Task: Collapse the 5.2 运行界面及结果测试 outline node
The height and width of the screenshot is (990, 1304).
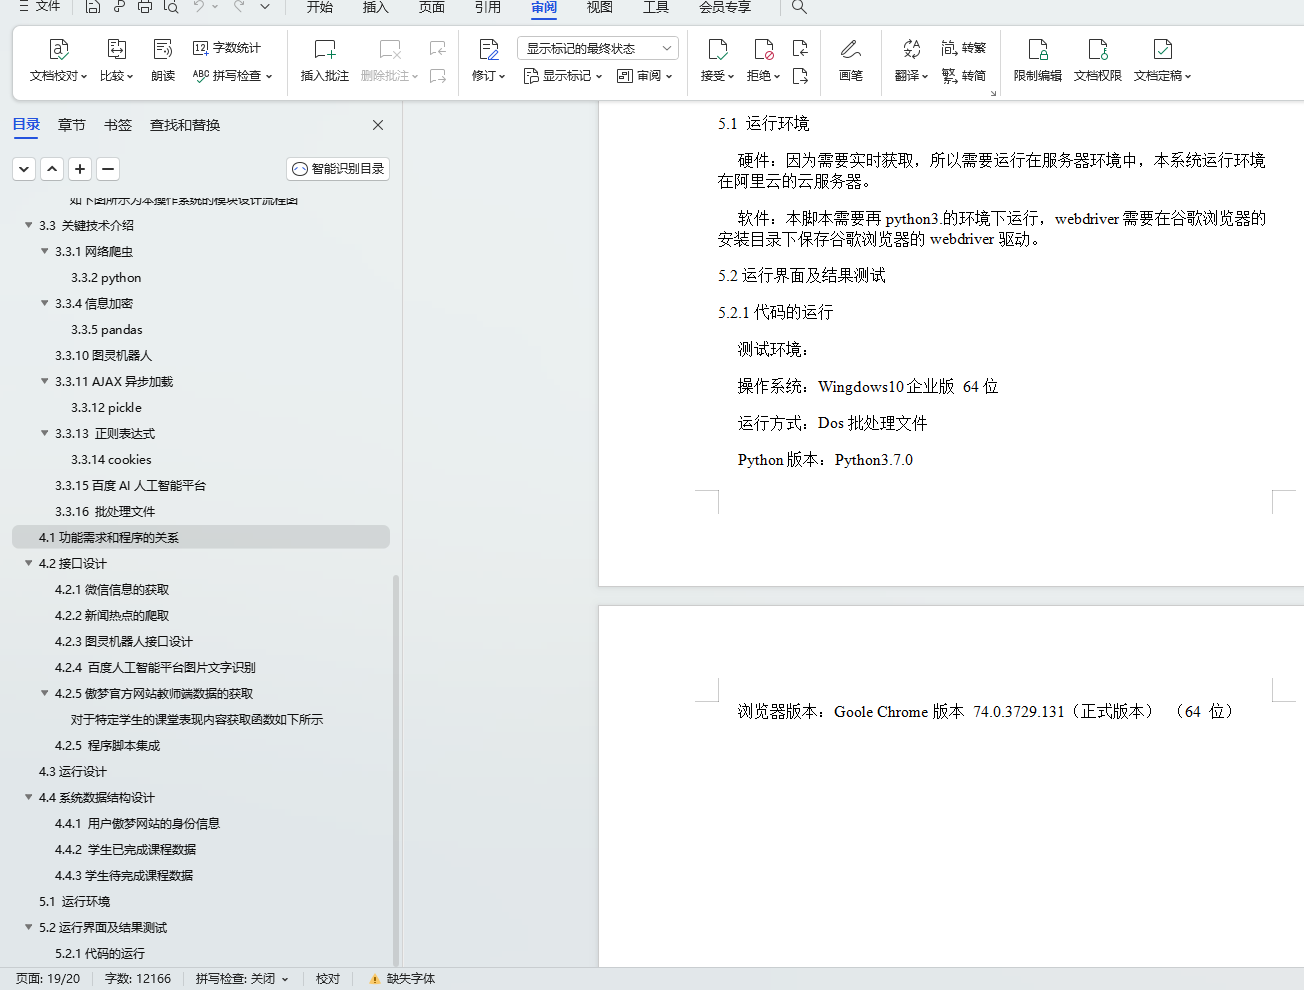Action: coord(28,927)
